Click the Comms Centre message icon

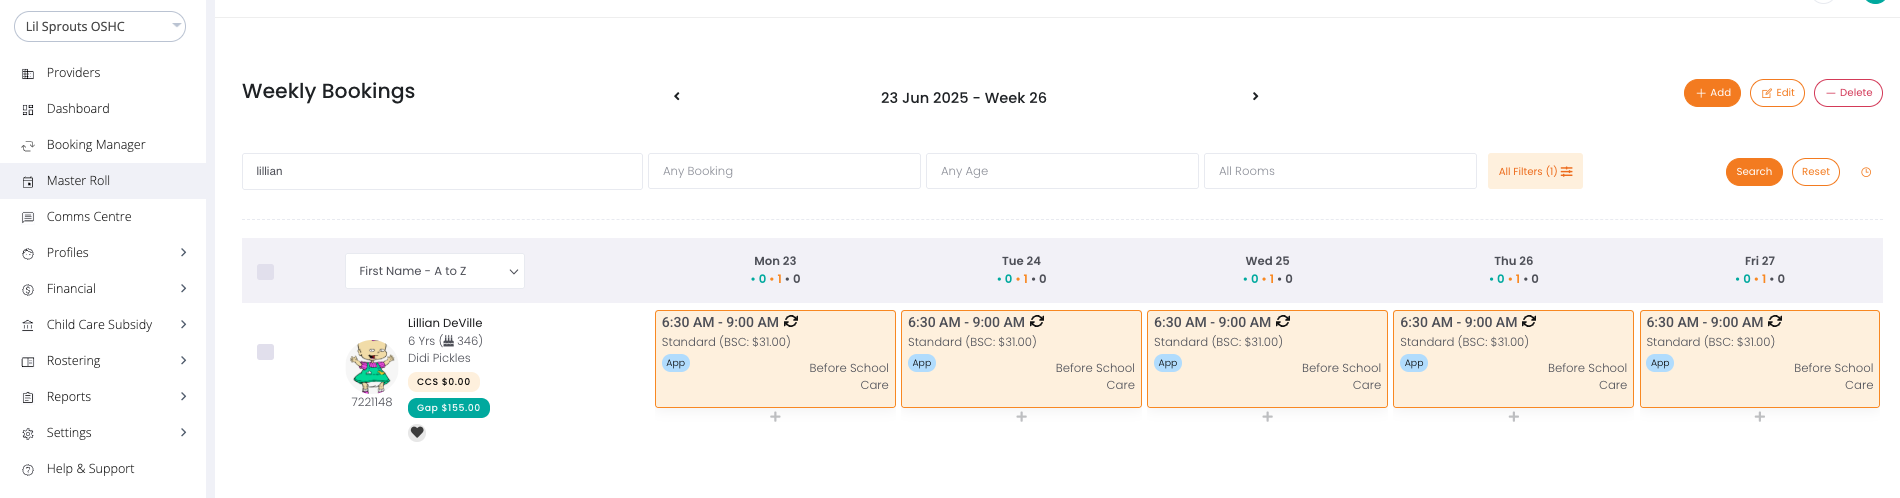pyautogui.click(x=28, y=217)
